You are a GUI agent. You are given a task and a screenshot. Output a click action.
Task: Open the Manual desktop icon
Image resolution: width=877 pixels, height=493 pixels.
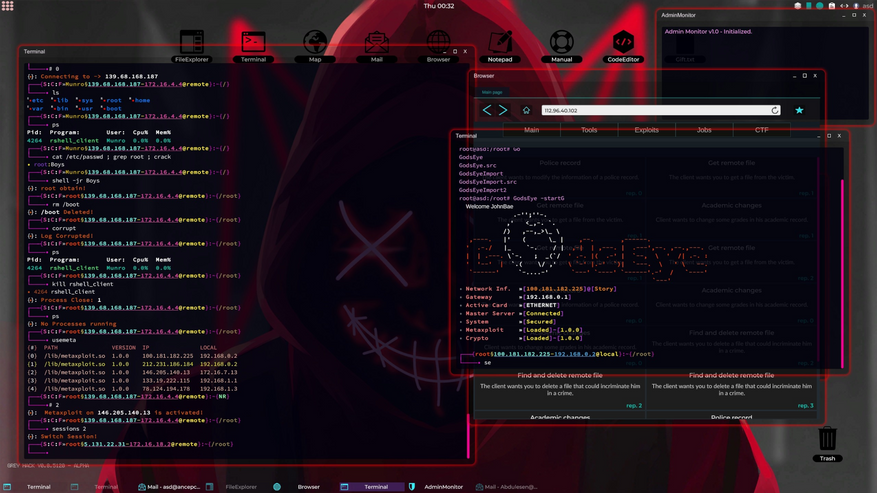click(562, 46)
